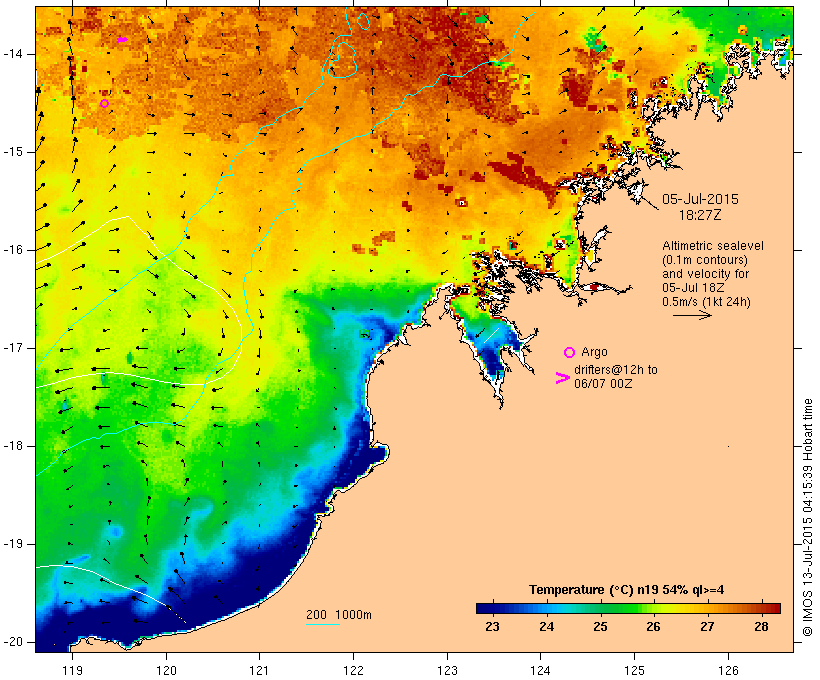Image resolution: width=820 pixels, height=680 pixels.
Task: Click the cyan 200 1000m depth contour line sample
Action: pos(323,625)
